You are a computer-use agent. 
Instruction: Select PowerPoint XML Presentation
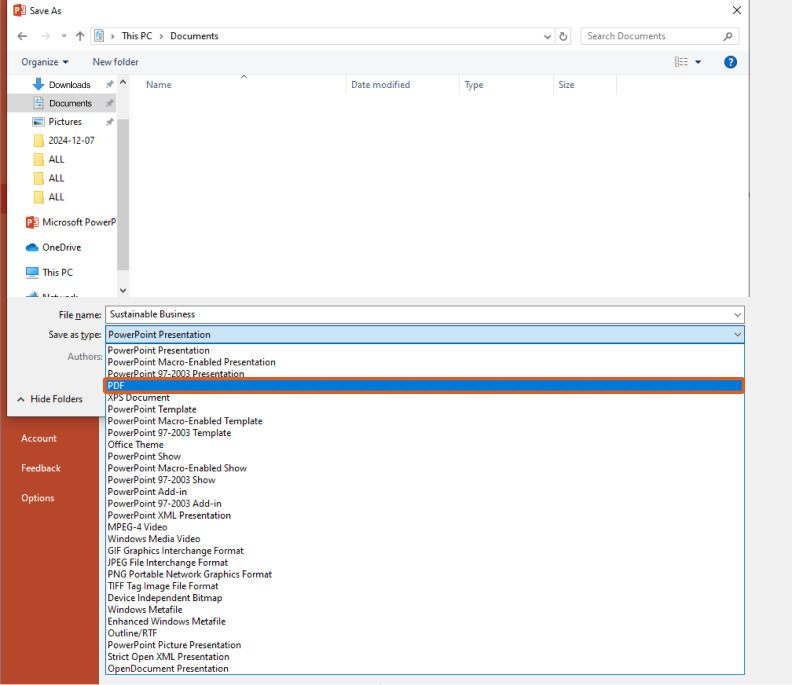point(425,516)
